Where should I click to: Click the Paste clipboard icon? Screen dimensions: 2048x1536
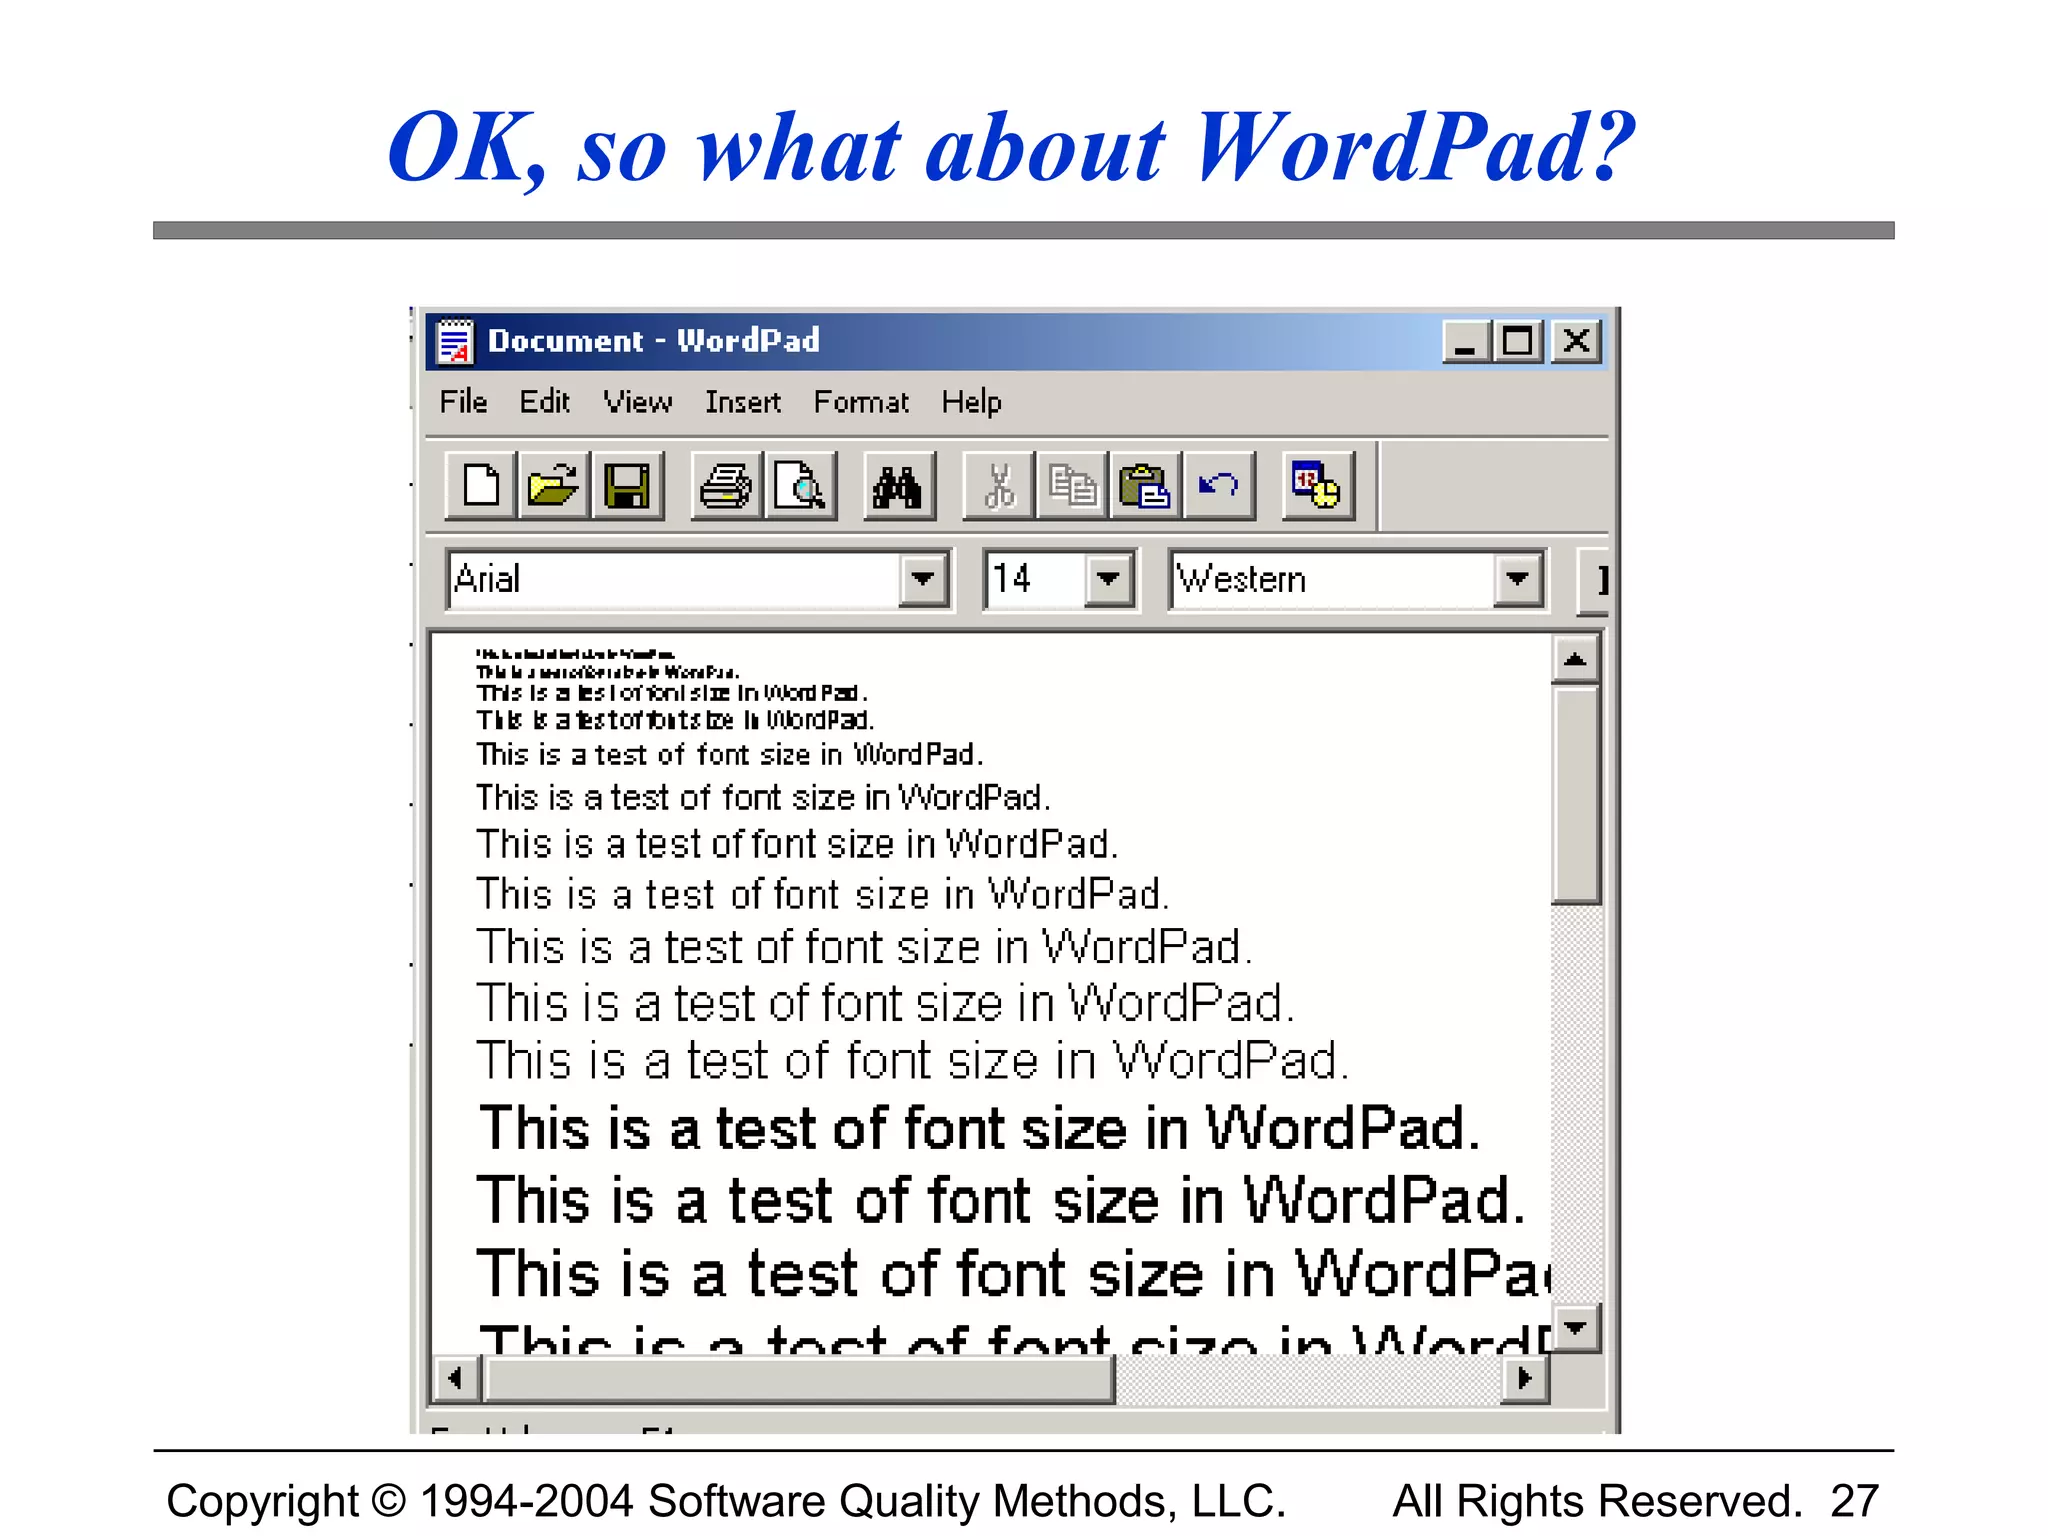point(1145,486)
